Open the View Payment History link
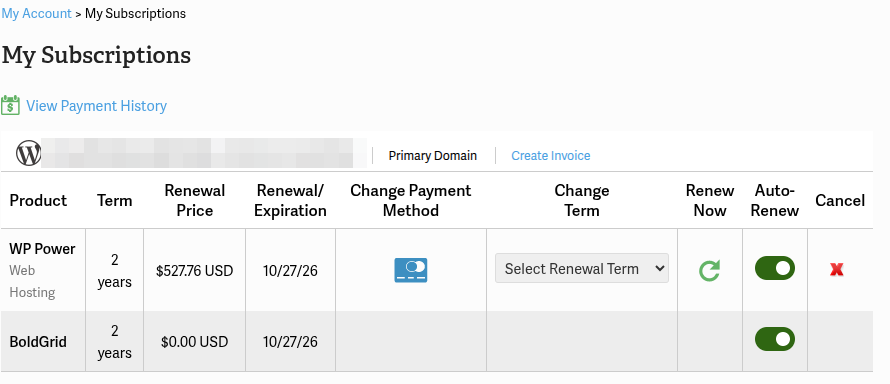Screen dimensions: 890x384 click(x=96, y=106)
